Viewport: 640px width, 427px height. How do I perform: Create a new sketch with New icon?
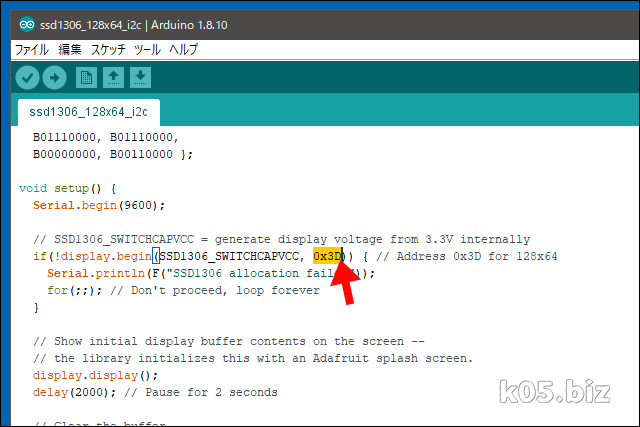coord(86,78)
